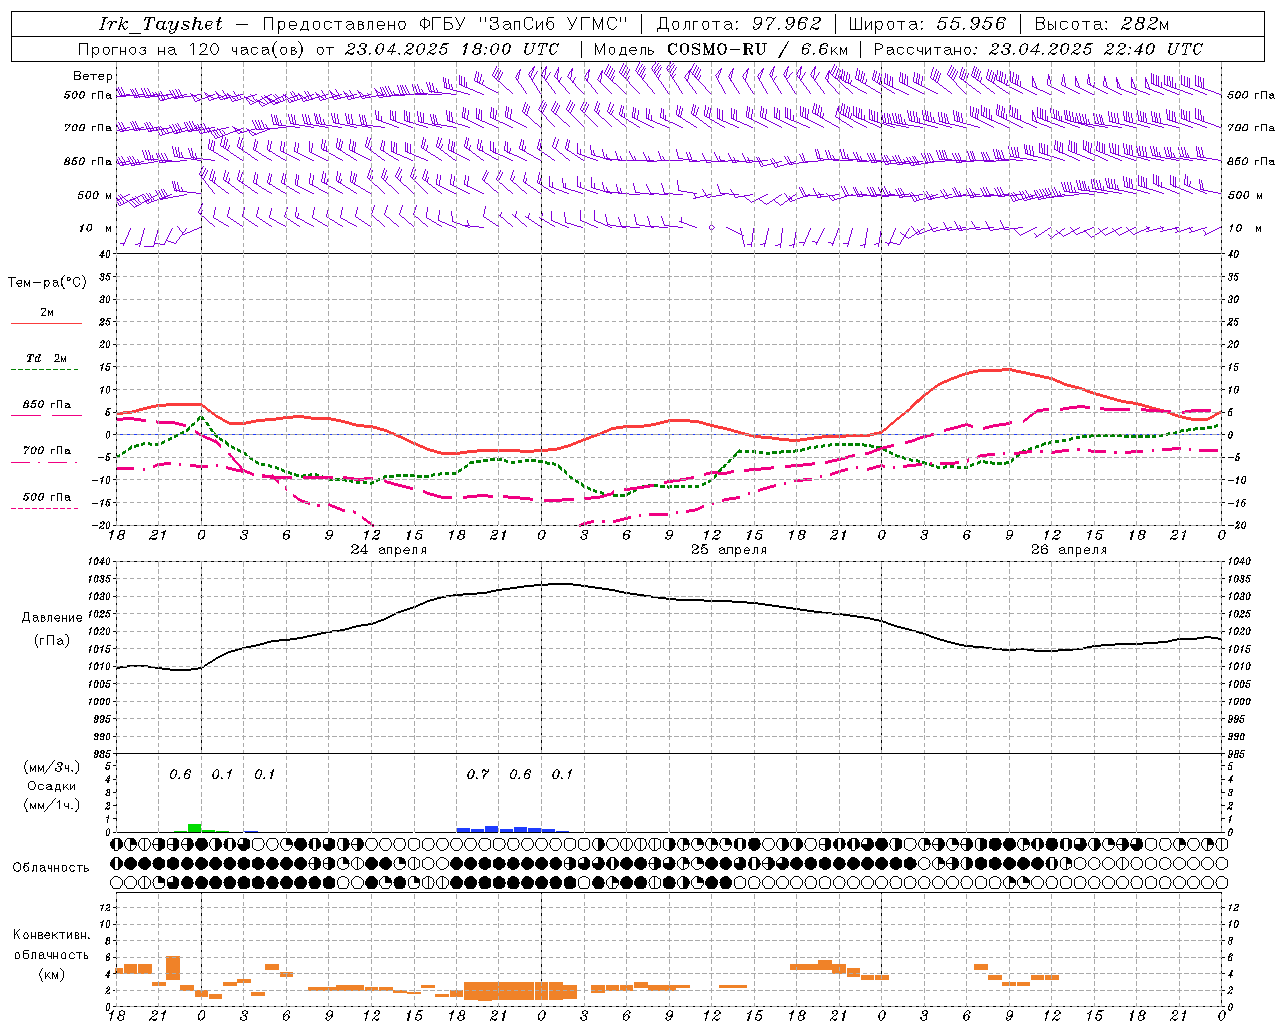Select the Высота: 282м field
The width and height of the screenshot is (1280, 1024).
click(1102, 24)
